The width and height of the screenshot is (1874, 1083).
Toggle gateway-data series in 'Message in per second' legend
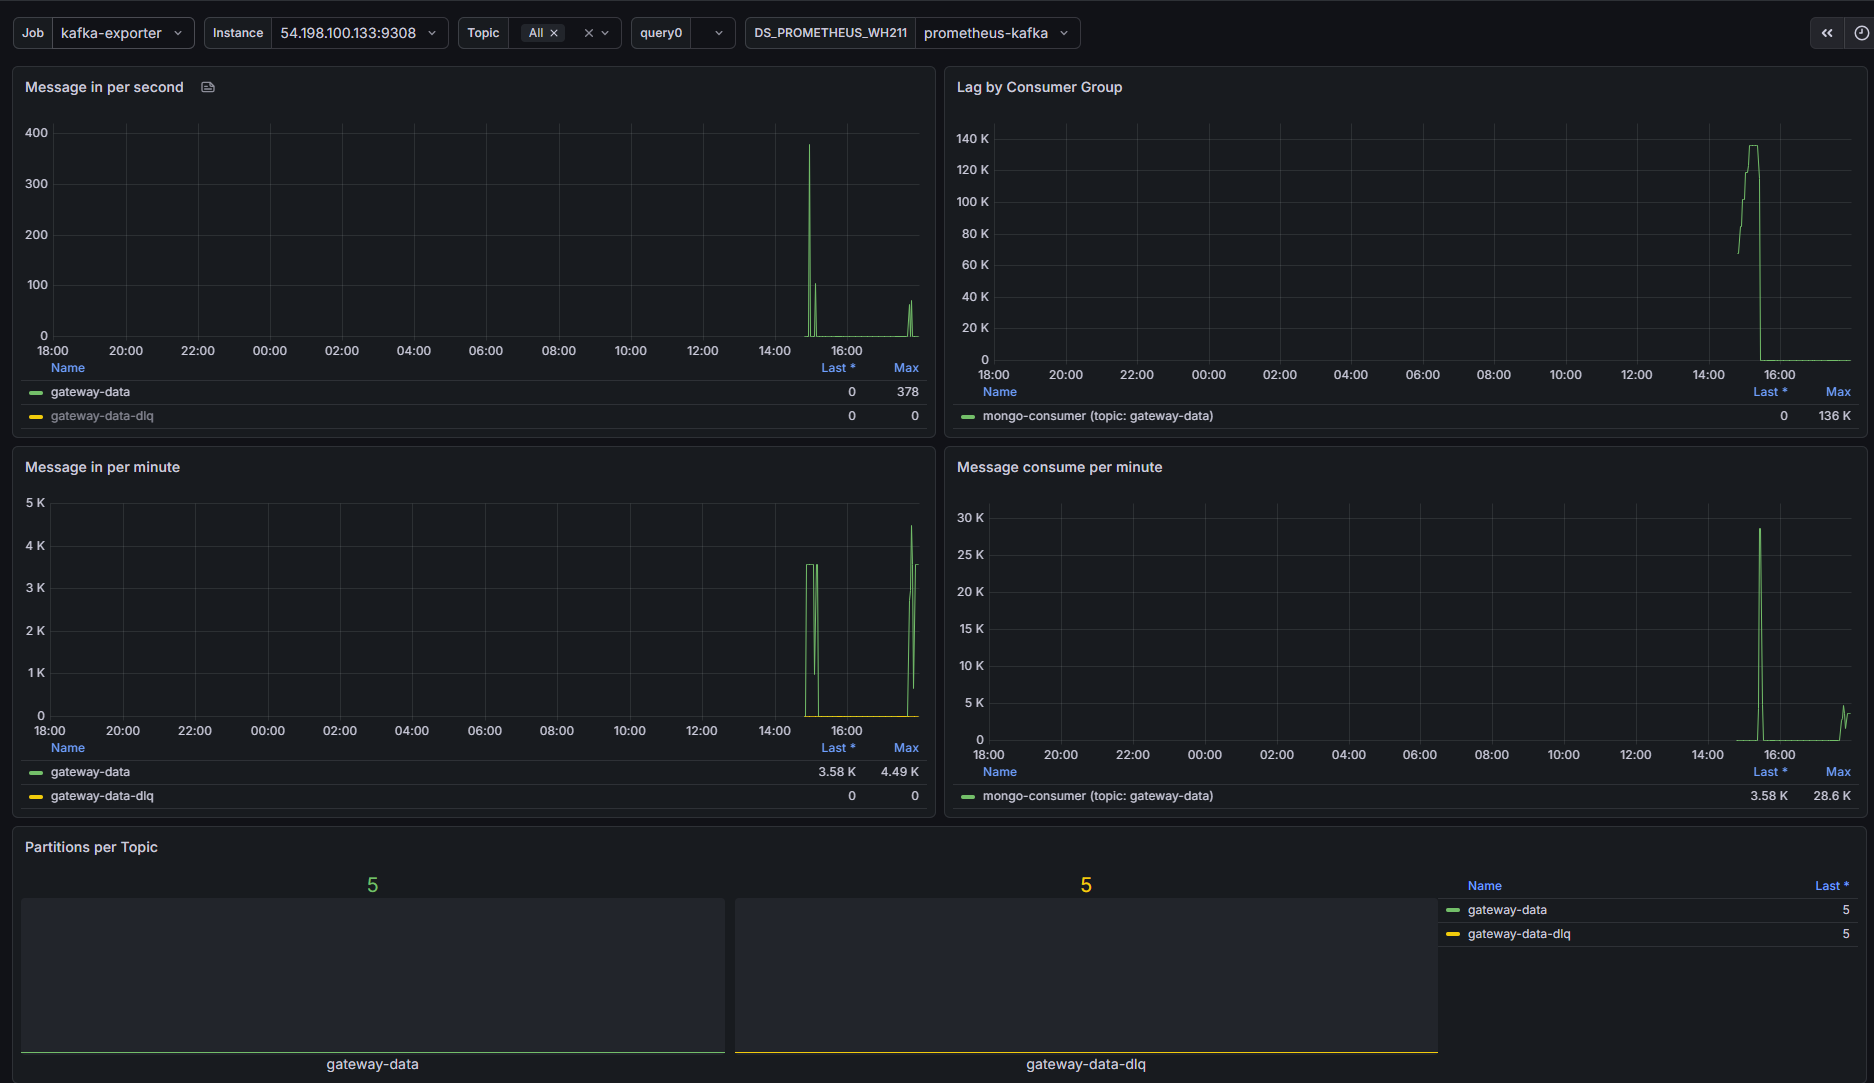coord(90,392)
